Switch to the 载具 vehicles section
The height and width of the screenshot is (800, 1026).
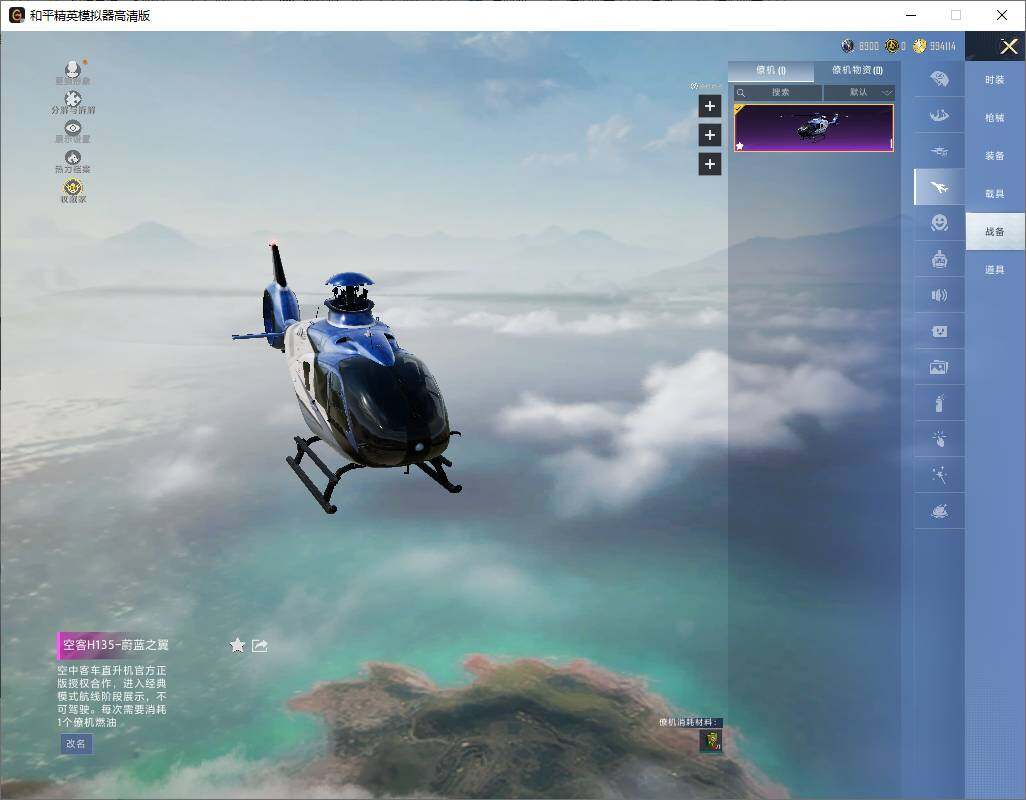point(994,194)
